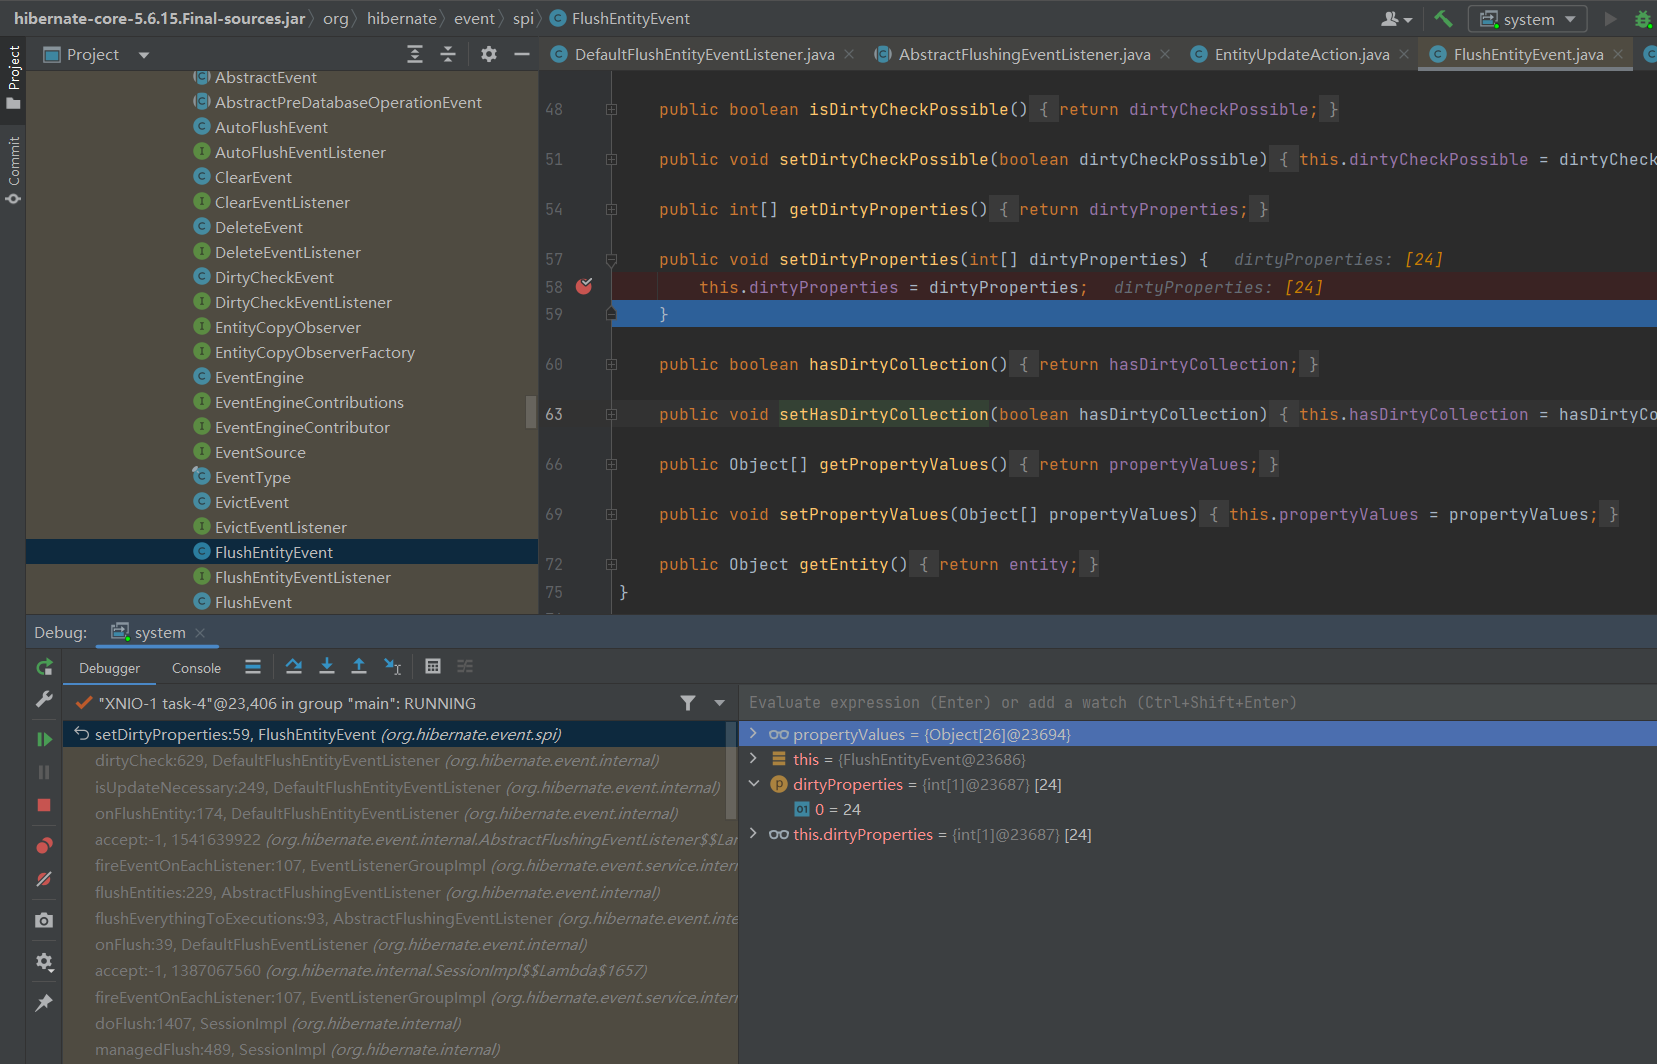Open the Console tab
This screenshot has width=1657, height=1064.
(196, 668)
